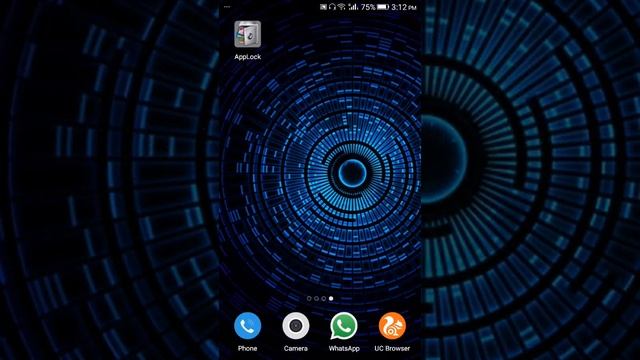Image resolution: width=640 pixels, height=360 pixels.
Task: Tap the WhatsApp label text
Action: [x=344, y=348]
